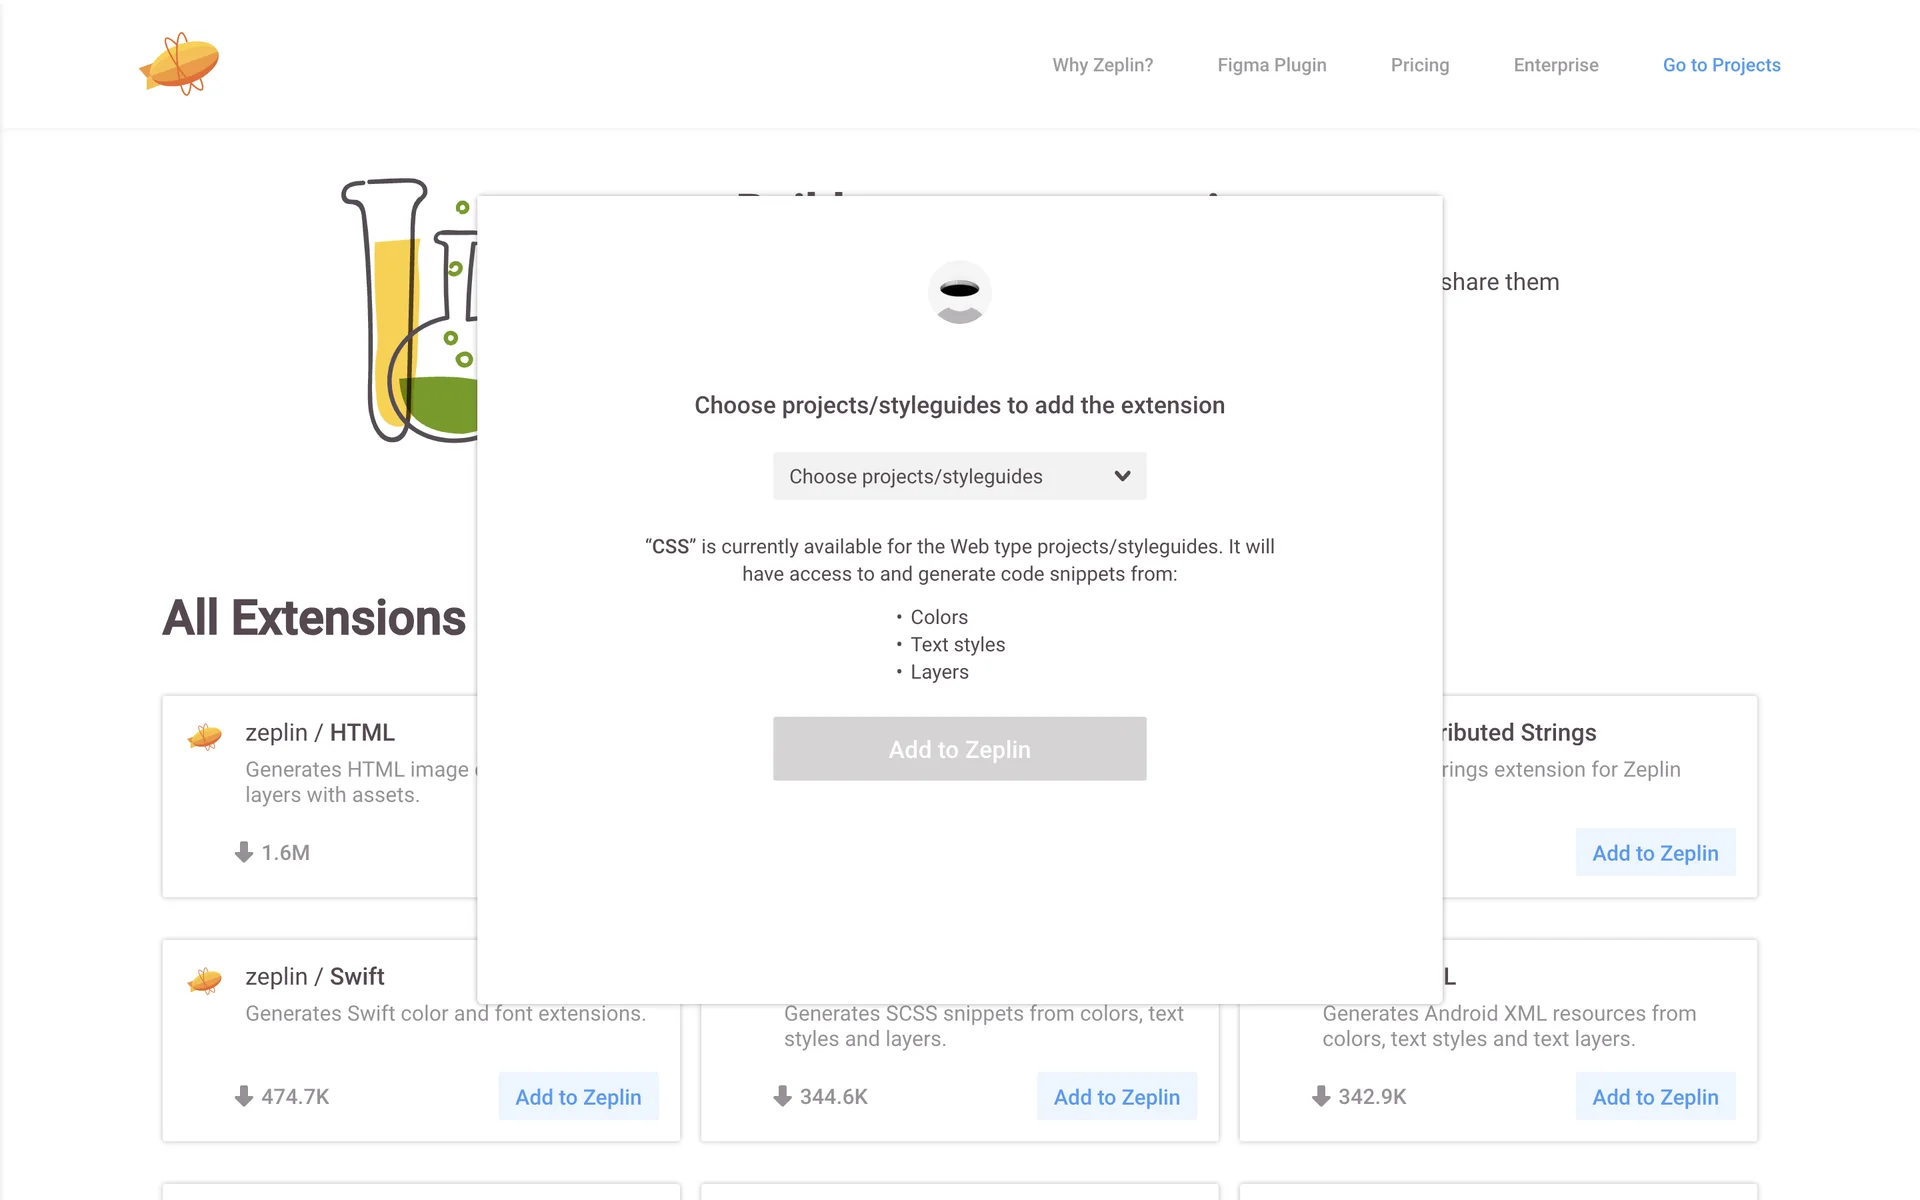Click the zeppelin icon beside zeplin / Swift
The width and height of the screenshot is (1920, 1200).
tap(205, 981)
